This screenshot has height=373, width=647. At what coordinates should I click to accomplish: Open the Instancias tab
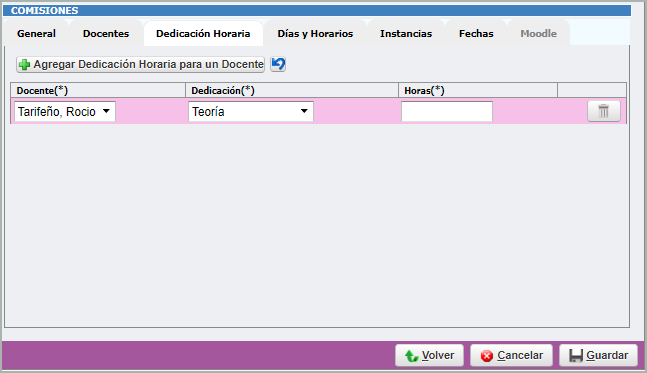pos(406,33)
